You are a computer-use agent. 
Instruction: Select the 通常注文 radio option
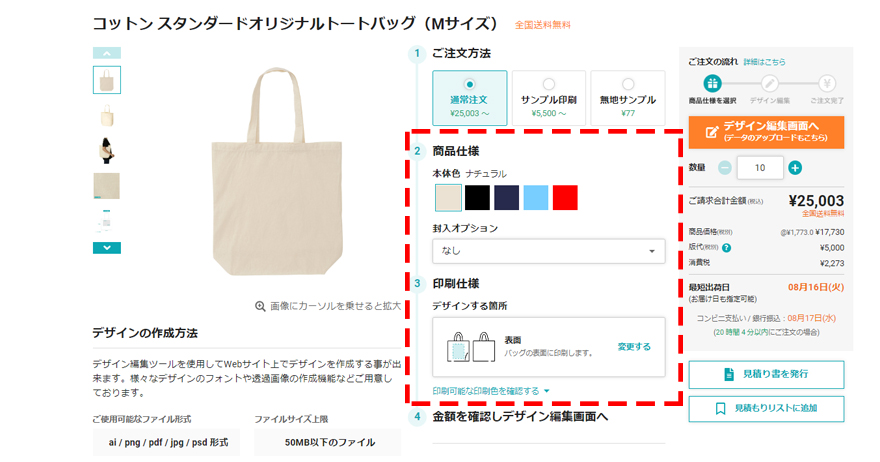(469, 98)
